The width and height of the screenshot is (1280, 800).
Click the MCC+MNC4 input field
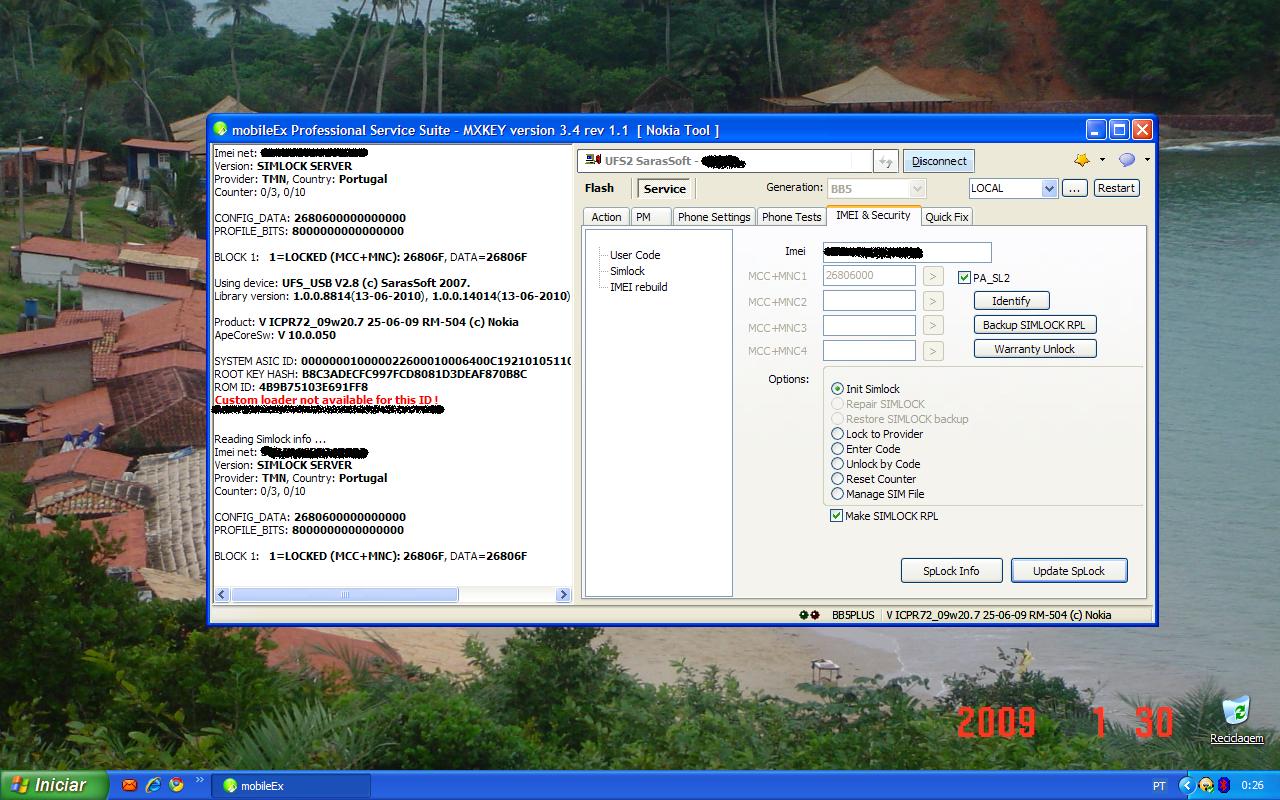[x=869, y=351]
